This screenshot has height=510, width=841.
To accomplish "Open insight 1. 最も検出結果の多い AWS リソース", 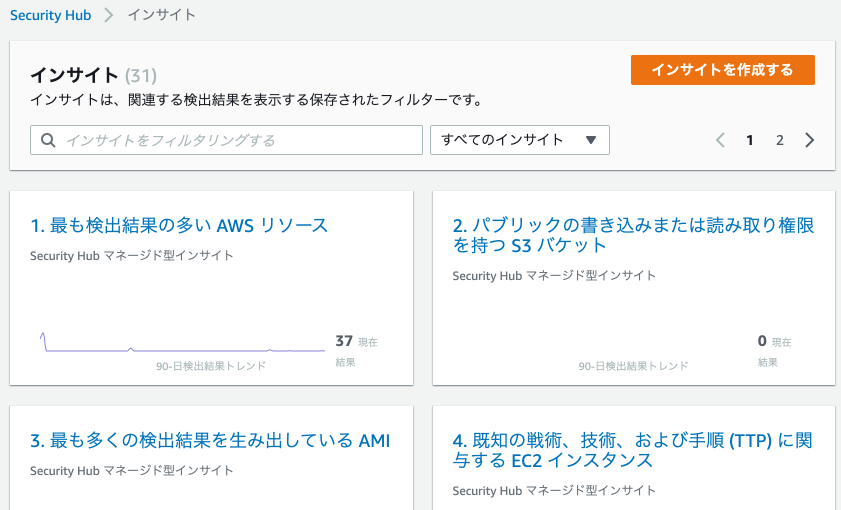I will (x=179, y=226).
